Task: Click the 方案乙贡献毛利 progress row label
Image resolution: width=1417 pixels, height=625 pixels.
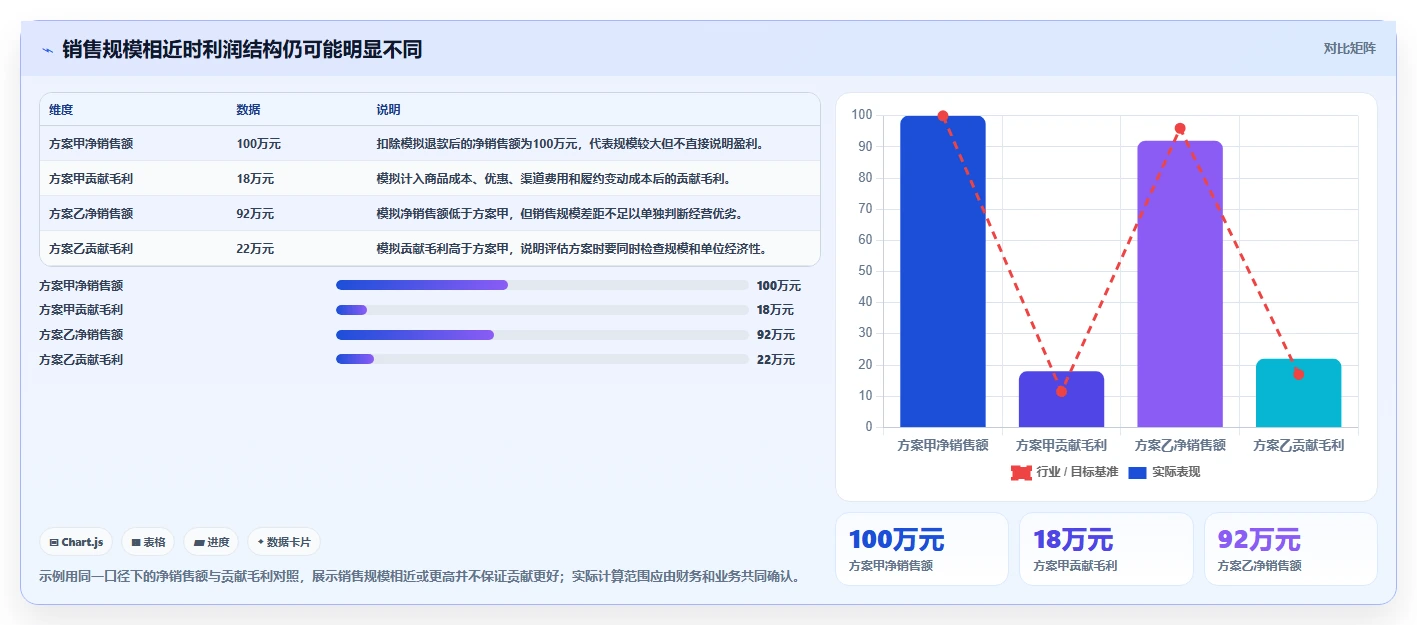Action: click(81, 360)
